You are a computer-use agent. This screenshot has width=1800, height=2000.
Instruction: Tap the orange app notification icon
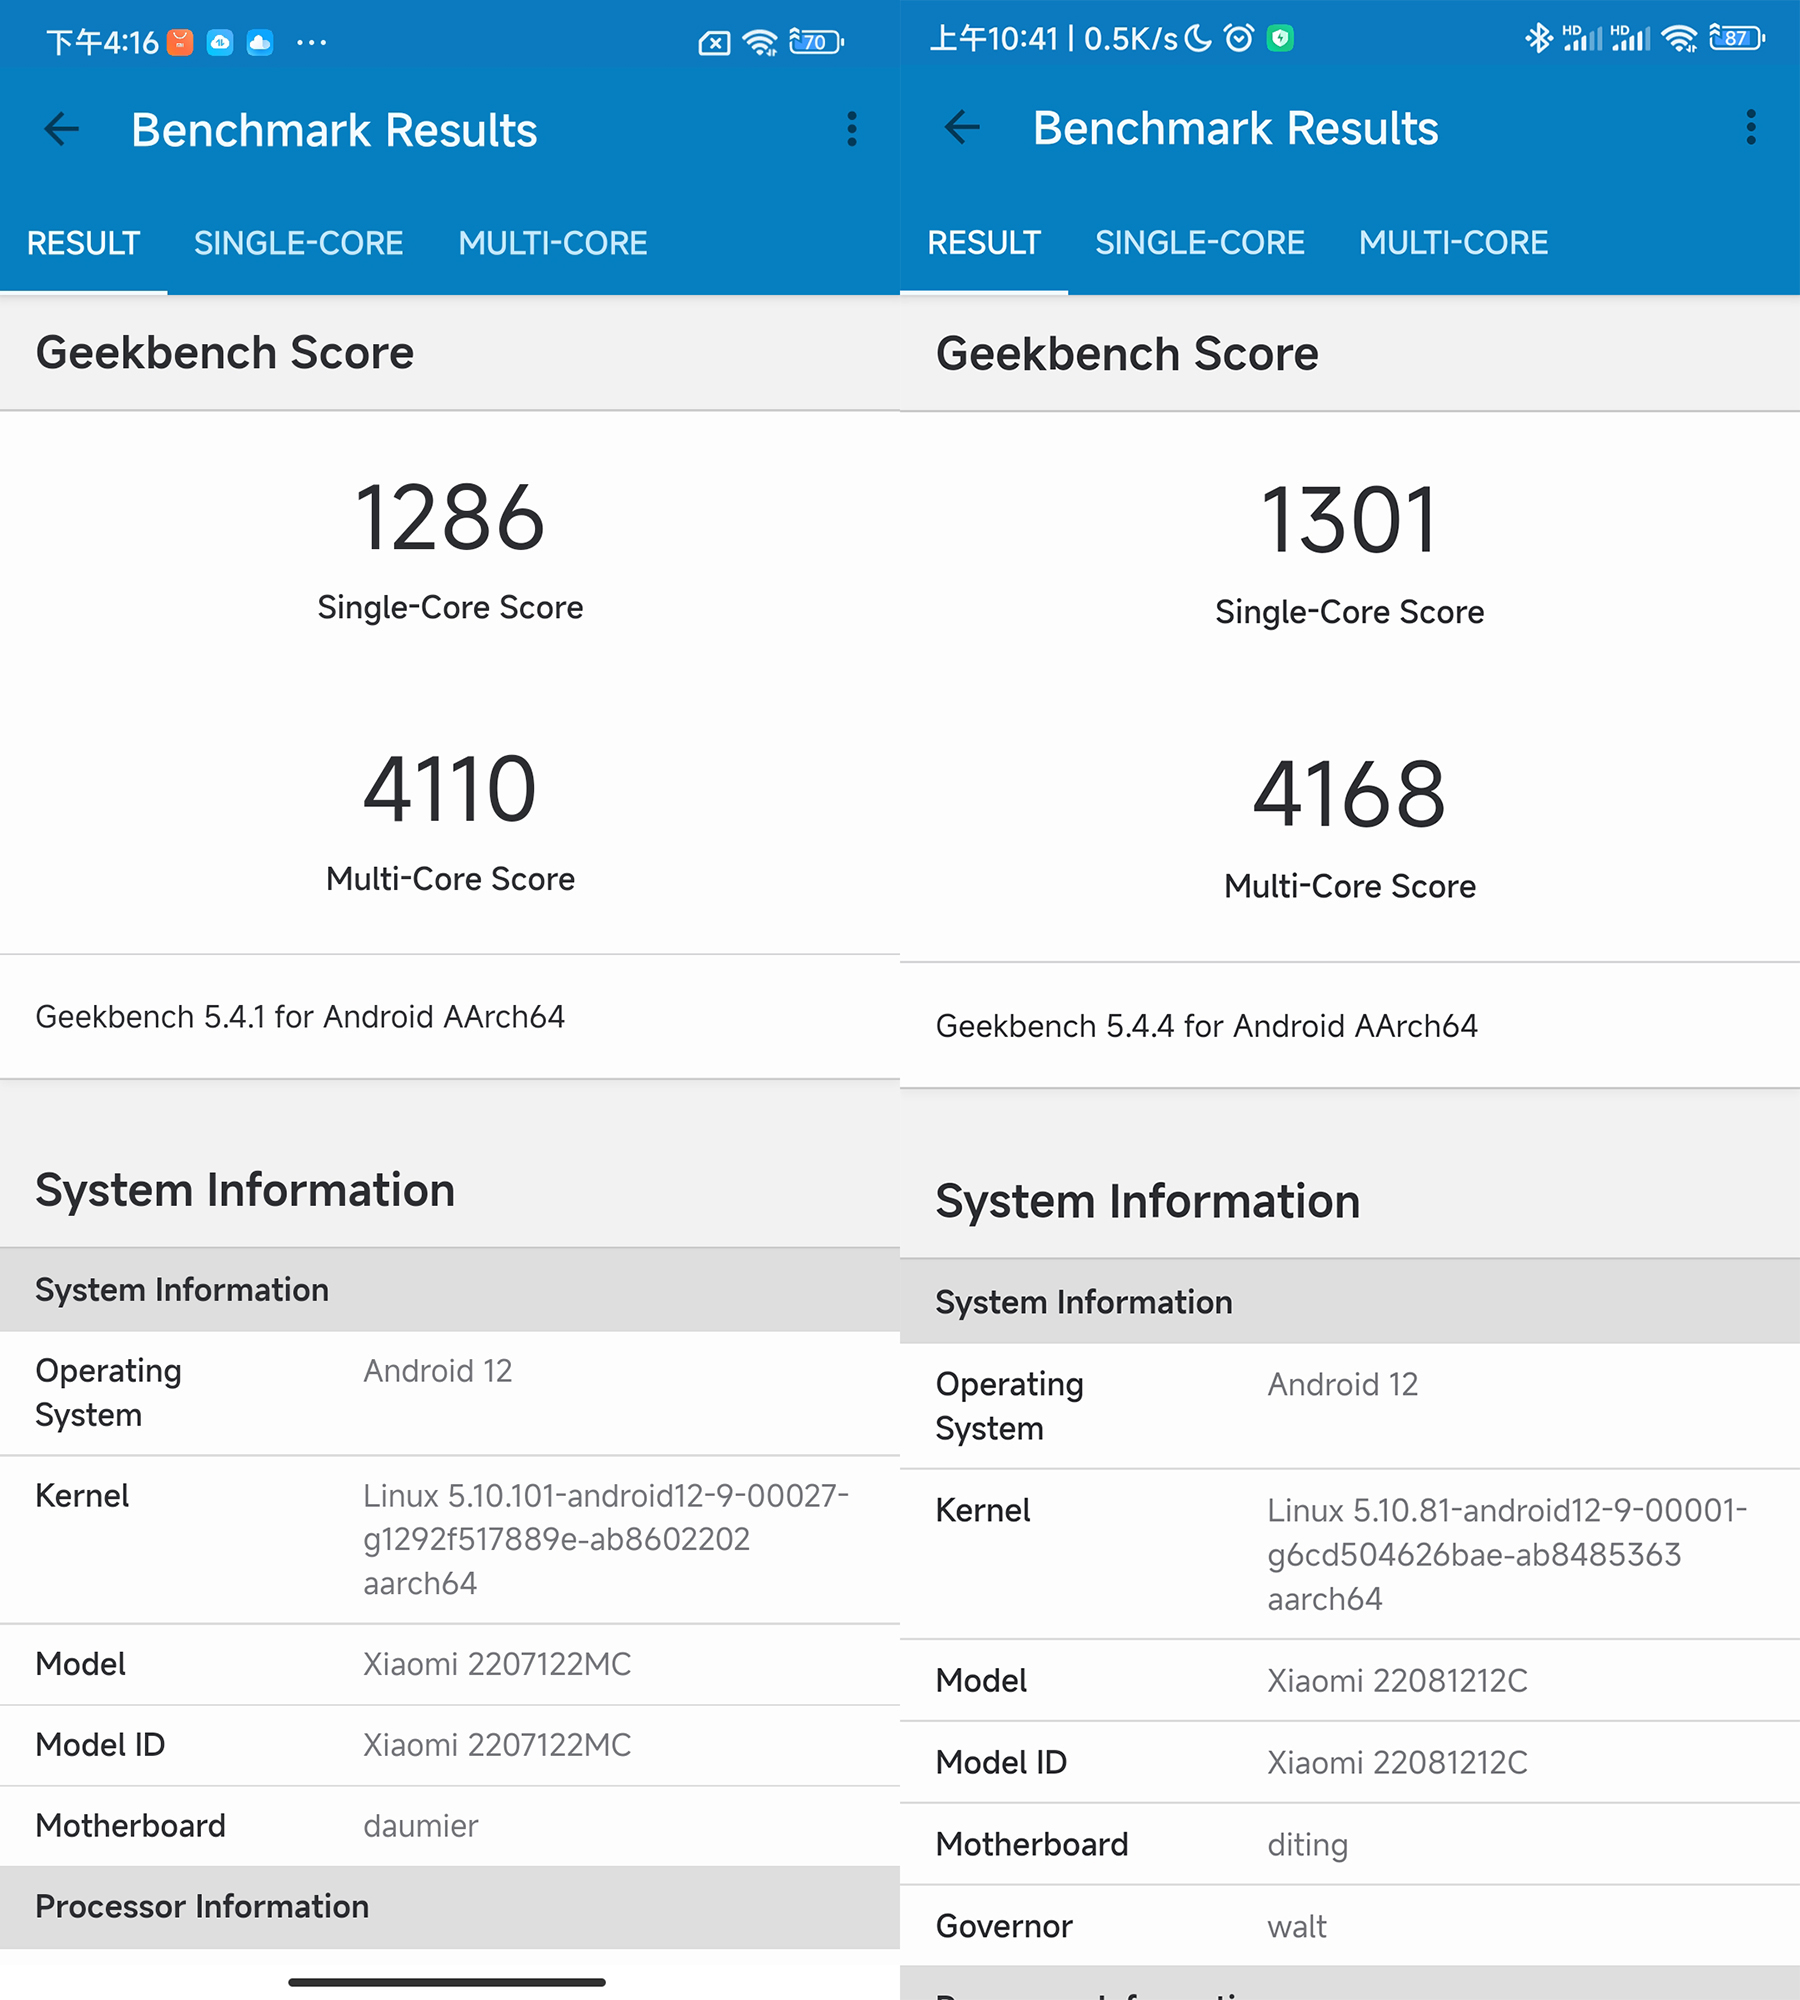pos(180,42)
